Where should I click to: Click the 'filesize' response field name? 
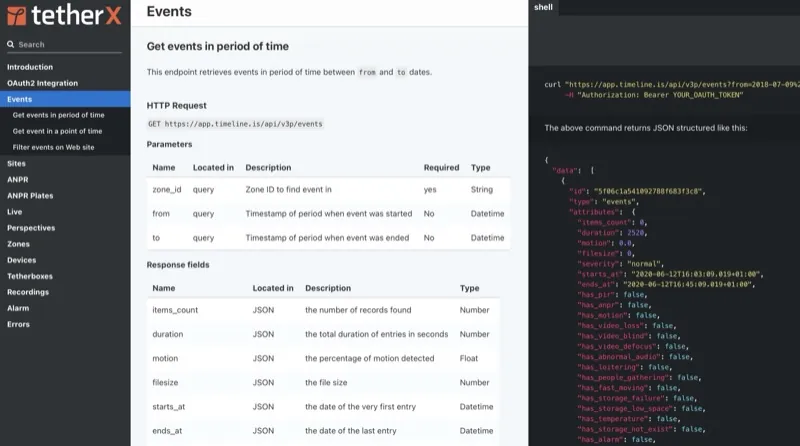[165, 383]
